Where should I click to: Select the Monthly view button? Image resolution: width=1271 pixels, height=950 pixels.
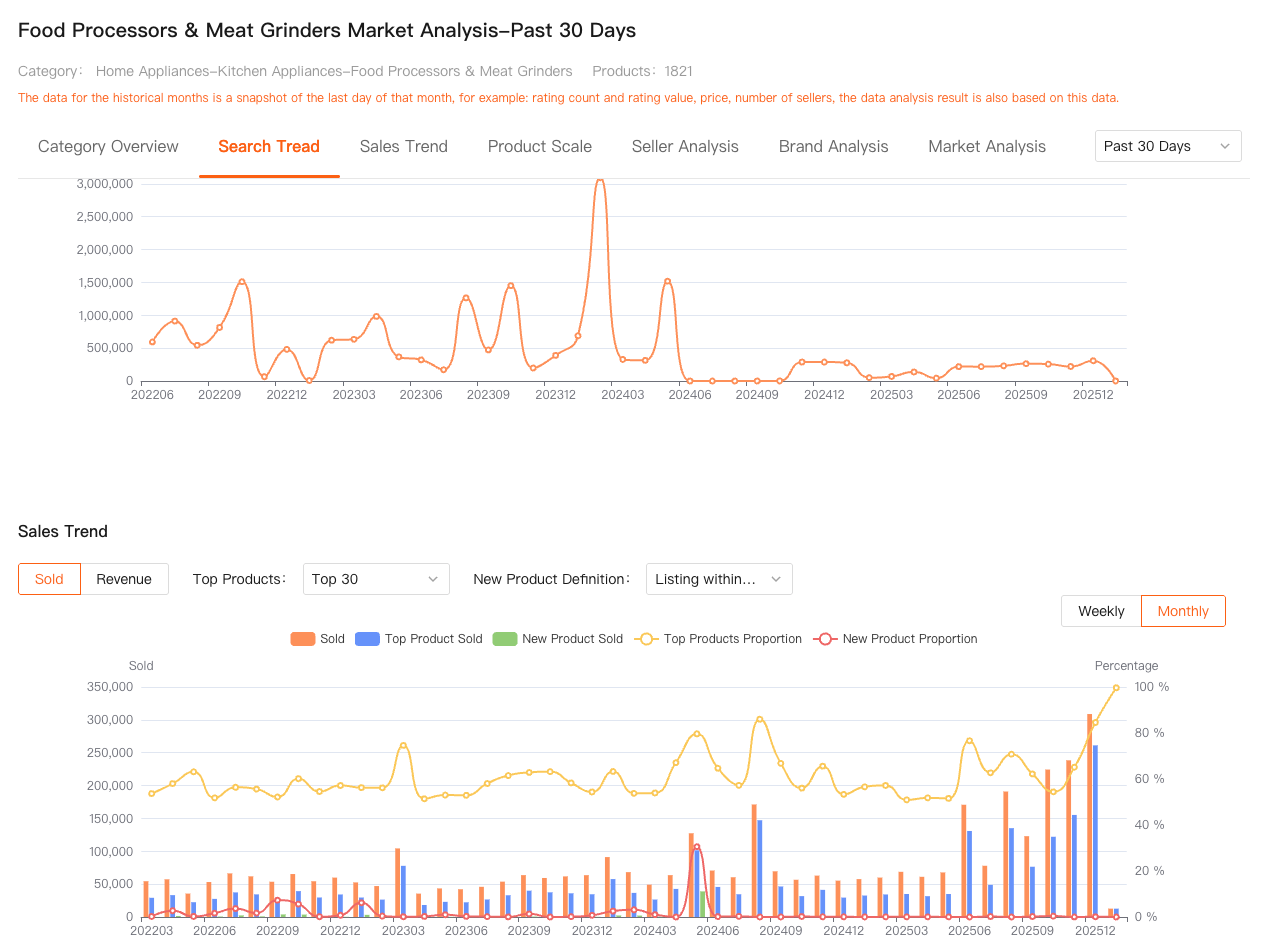pos(1183,611)
